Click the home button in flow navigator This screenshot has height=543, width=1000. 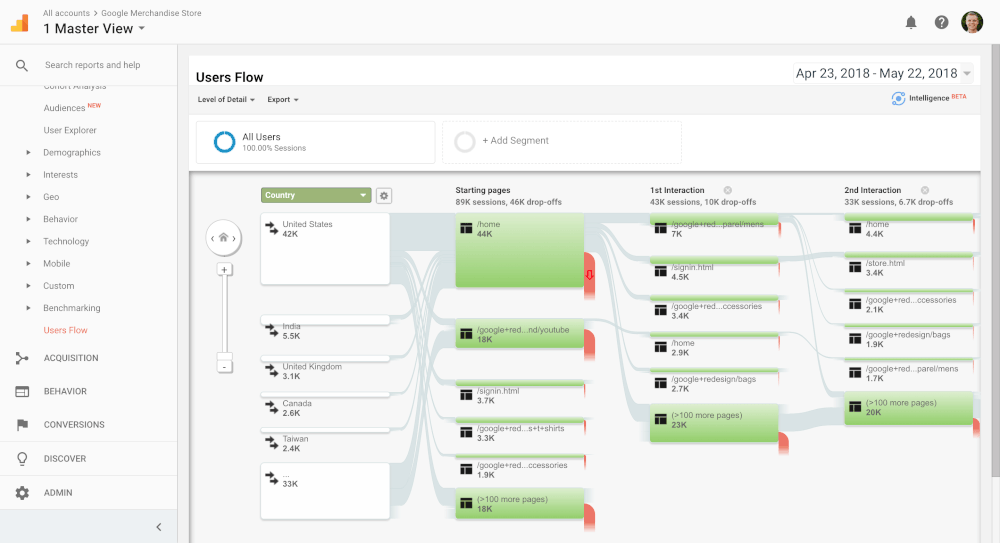click(224, 238)
